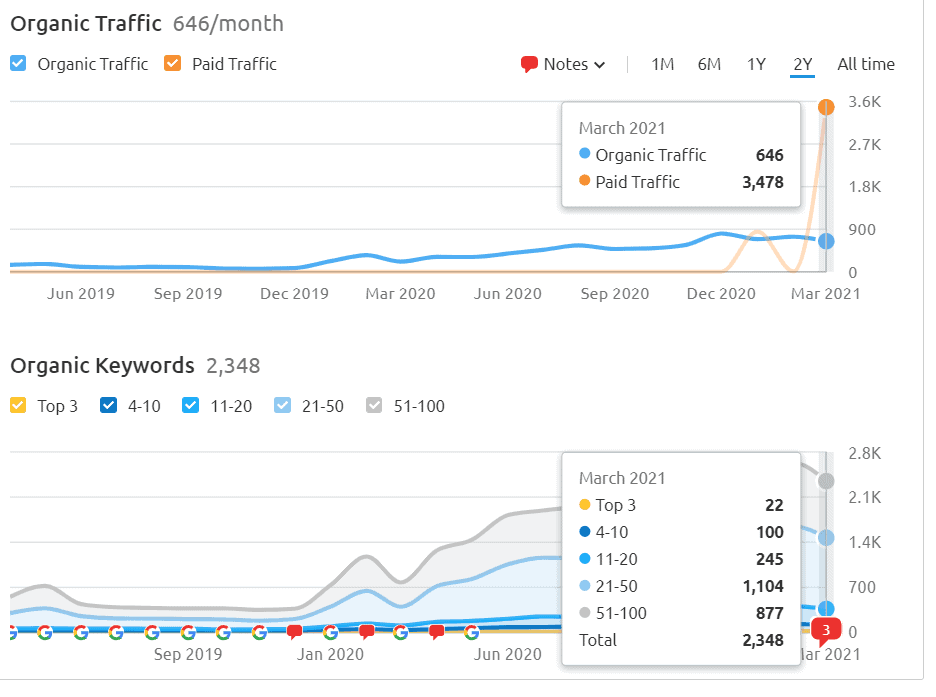
Task: Click light blue 21-50 data point on keywords chart
Action: pyautogui.click(x=826, y=538)
